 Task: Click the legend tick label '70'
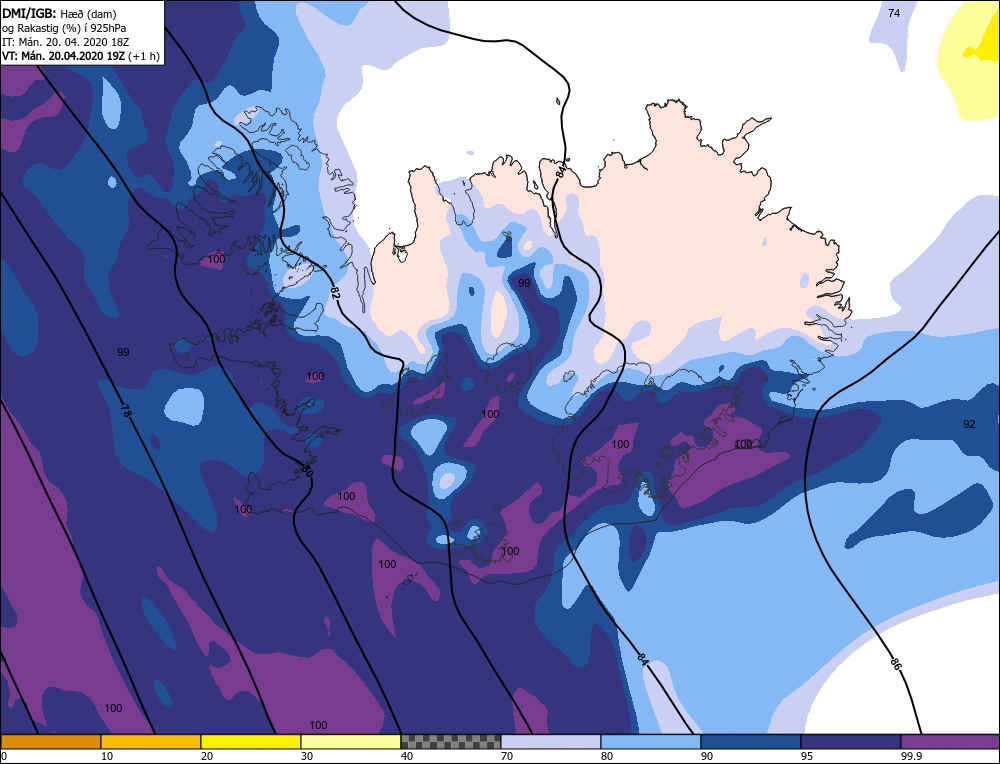click(x=507, y=756)
